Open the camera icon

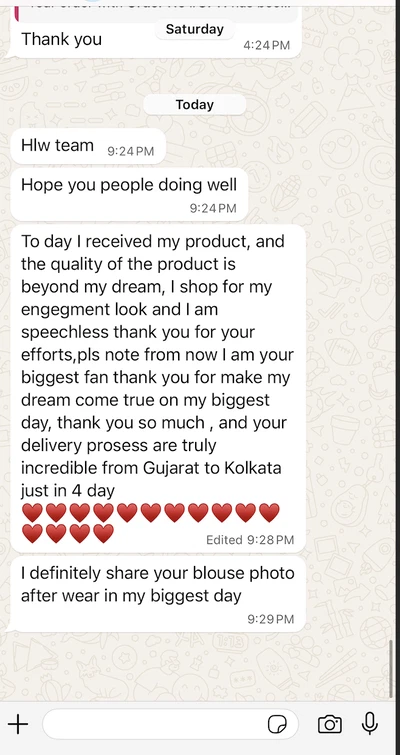click(x=330, y=724)
